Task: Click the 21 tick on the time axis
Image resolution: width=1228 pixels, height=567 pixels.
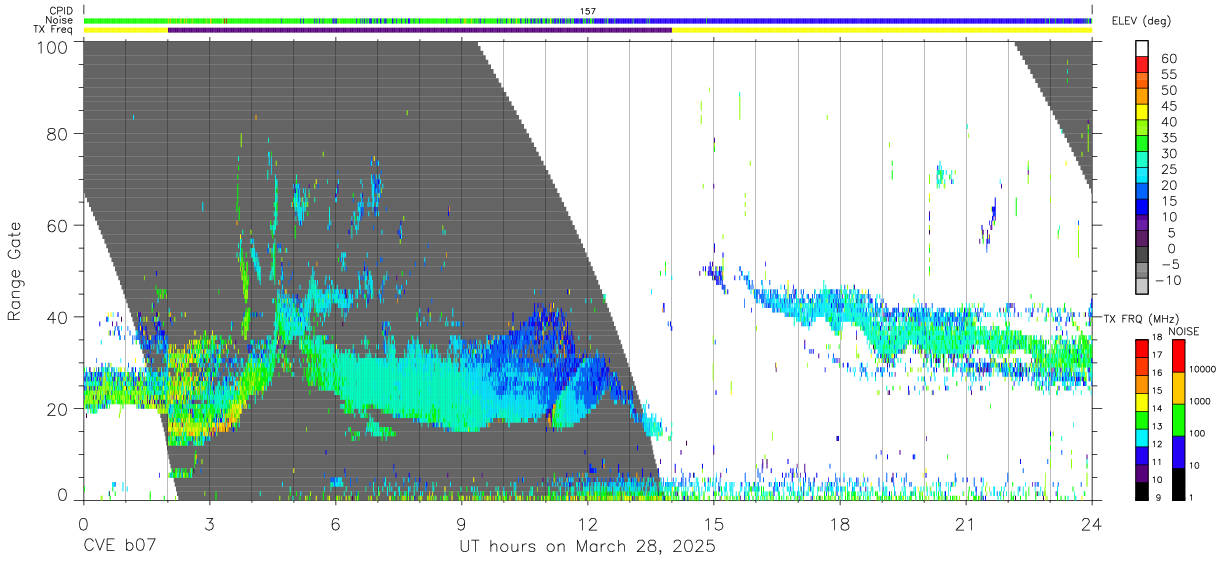Action: click(x=966, y=523)
